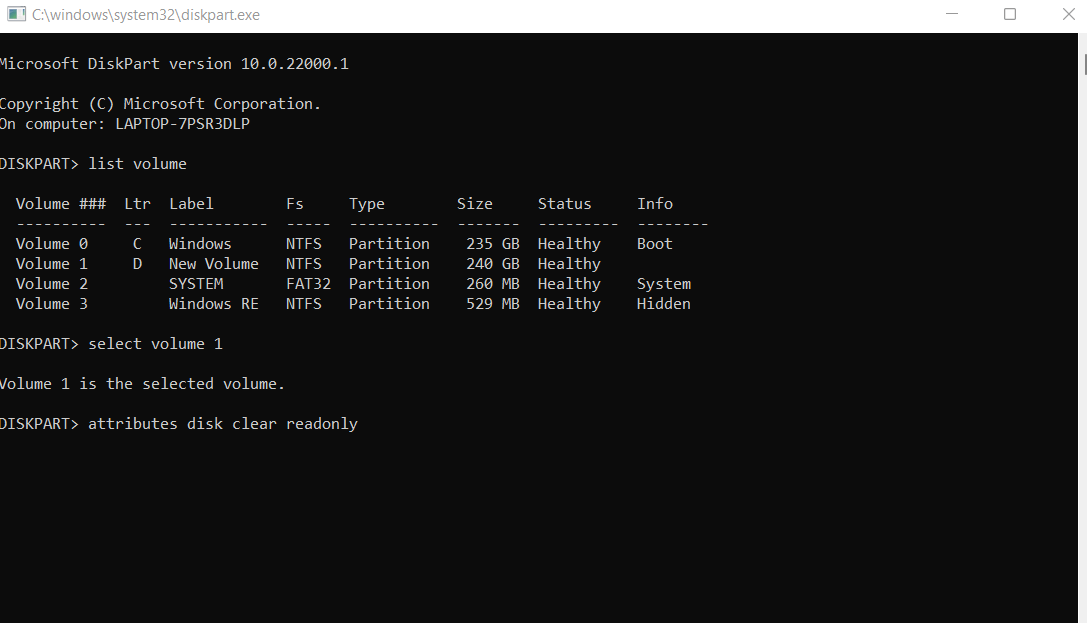Click the select volume 1 command line
This screenshot has height=623, width=1087.
tap(155, 343)
